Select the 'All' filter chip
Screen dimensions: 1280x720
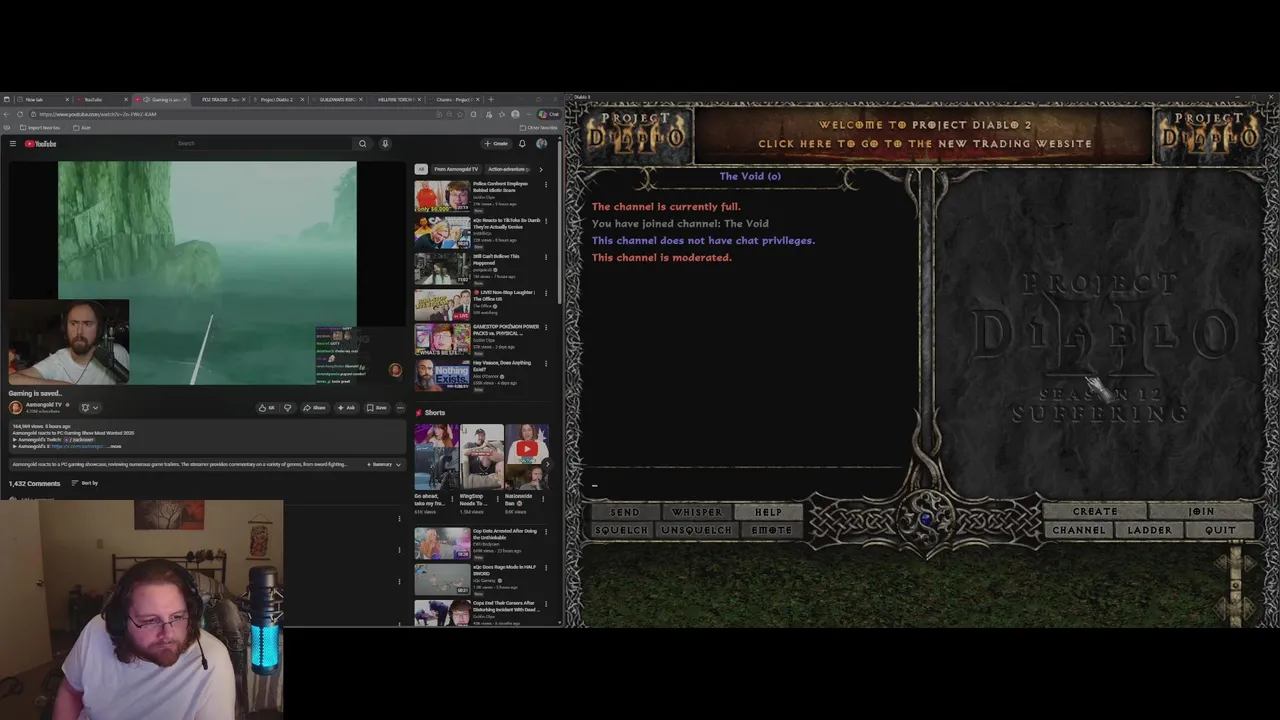click(421, 169)
